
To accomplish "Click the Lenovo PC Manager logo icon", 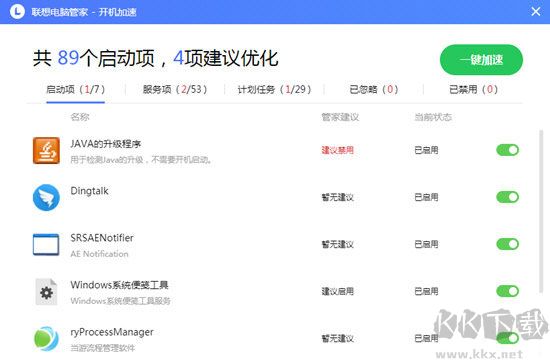I will pos(17,12).
